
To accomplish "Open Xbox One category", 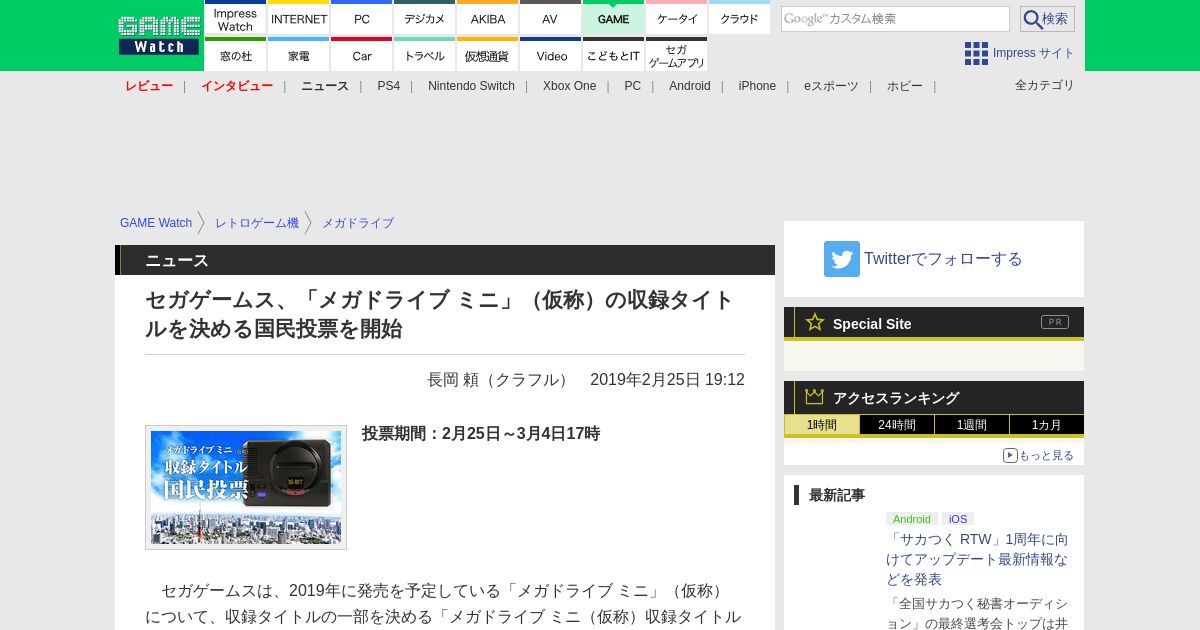I will click(x=569, y=86).
